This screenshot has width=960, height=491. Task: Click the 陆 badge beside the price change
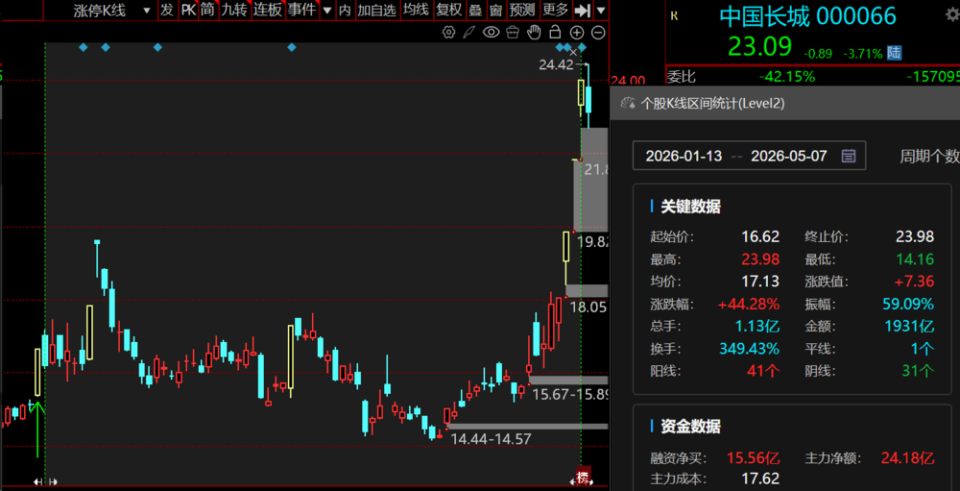point(894,53)
